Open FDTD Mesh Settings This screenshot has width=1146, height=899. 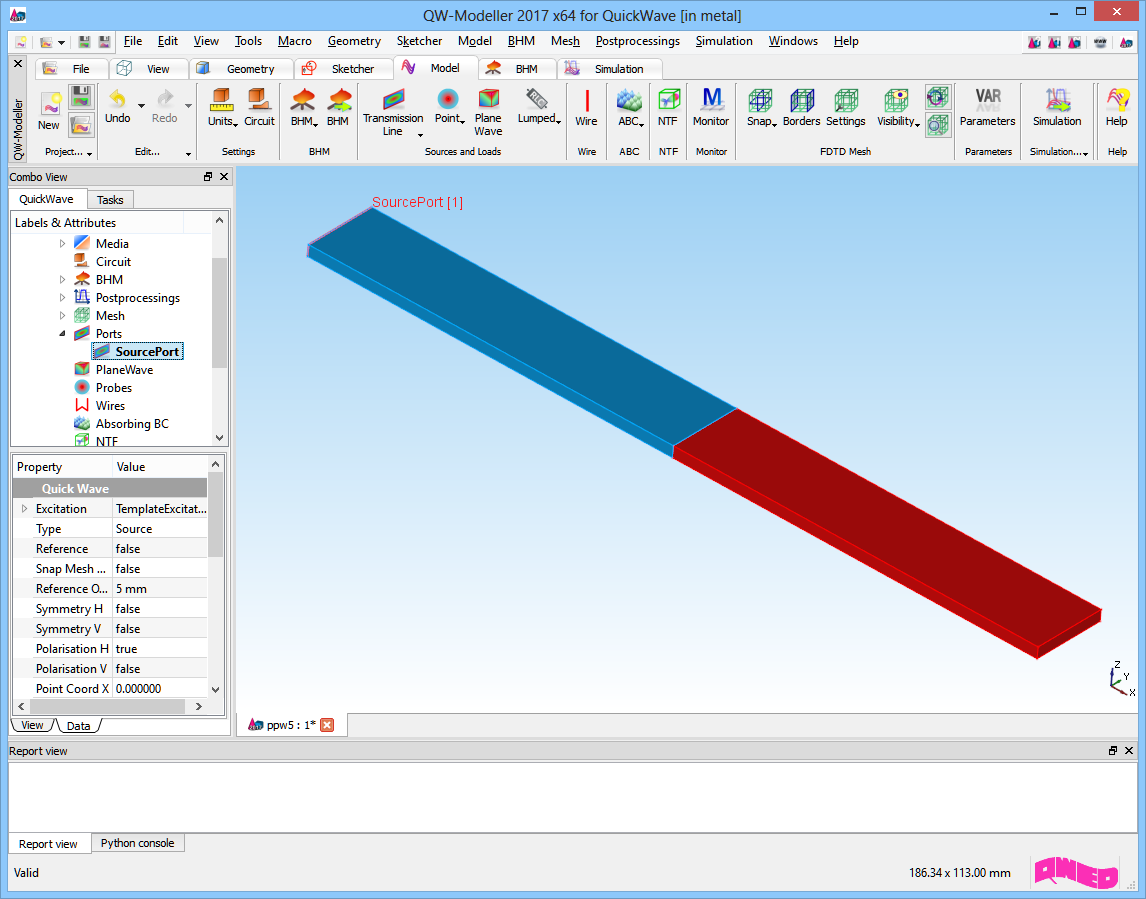846,107
